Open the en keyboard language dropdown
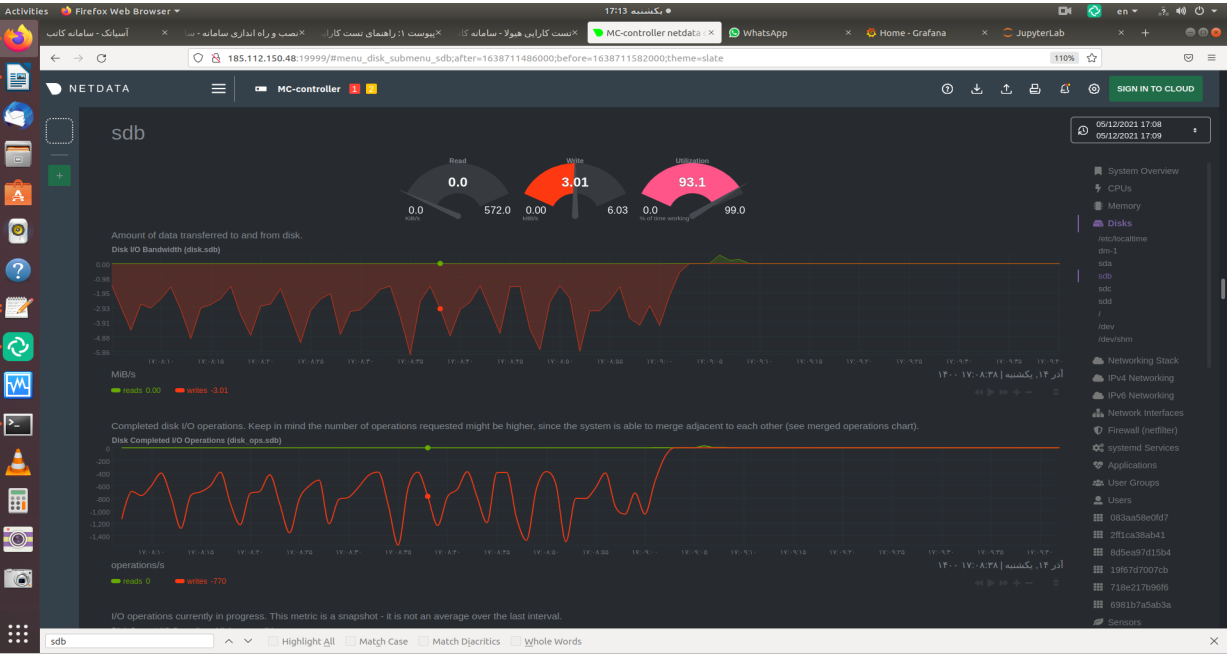 click(x=1125, y=11)
